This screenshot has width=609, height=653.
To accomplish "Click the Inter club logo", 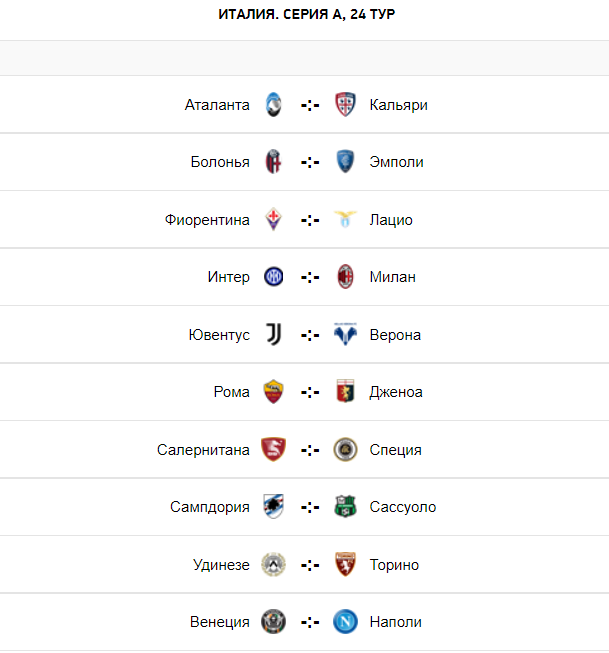I will (x=273, y=277).
